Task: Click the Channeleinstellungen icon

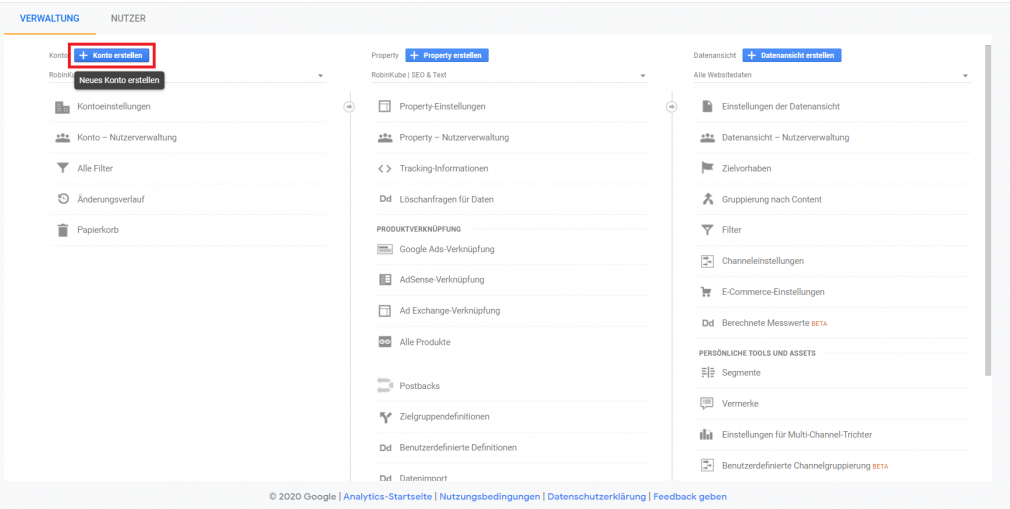Action: pos(707,261)
